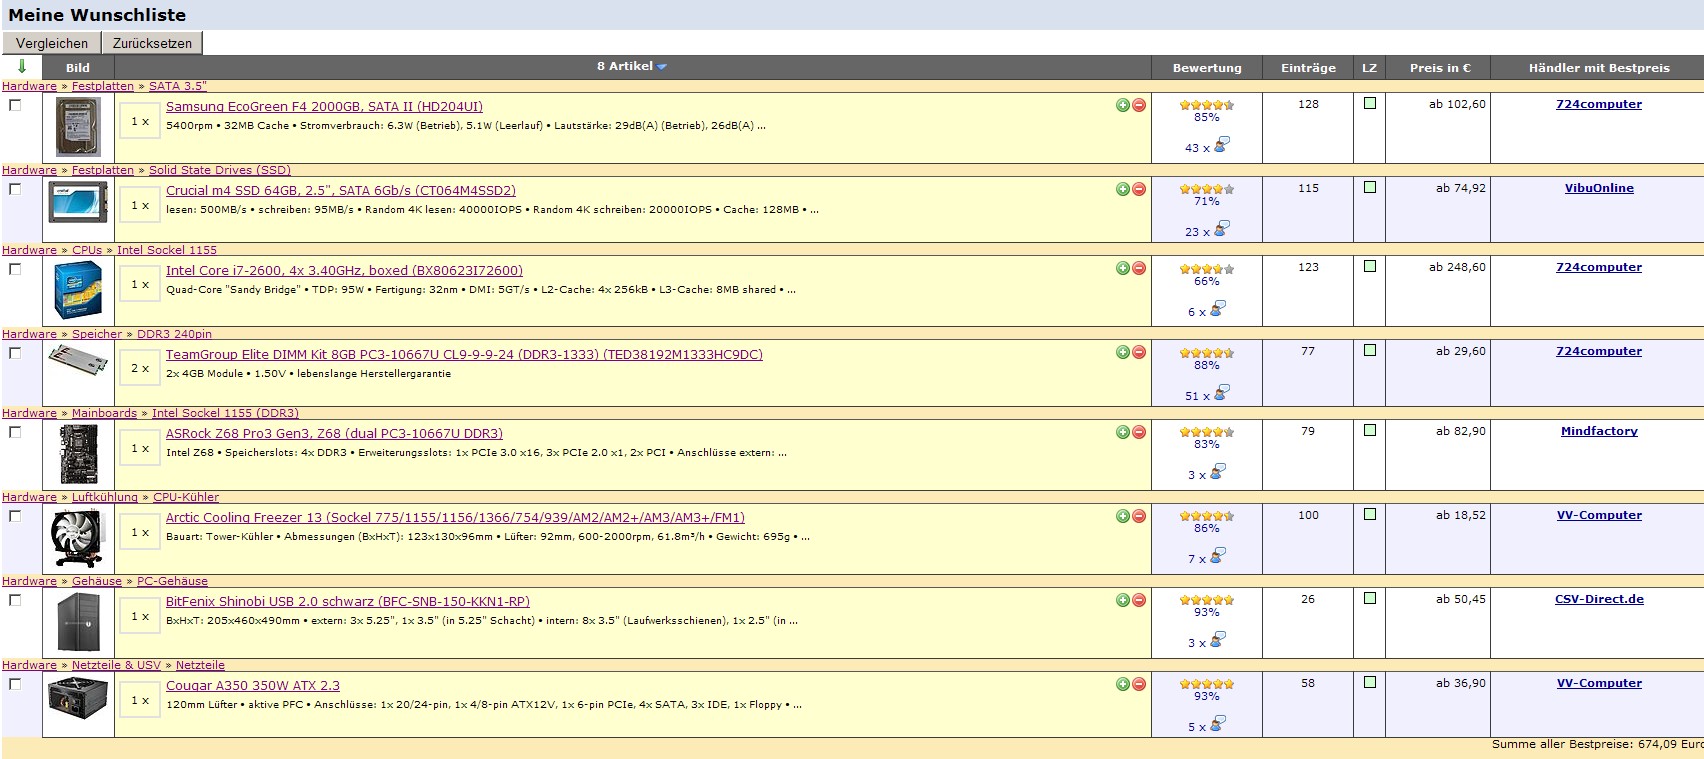Hit the green plus icon for Intel Core i7-2600
The image size is (1704, 759).
click(x=1123, y=268)
